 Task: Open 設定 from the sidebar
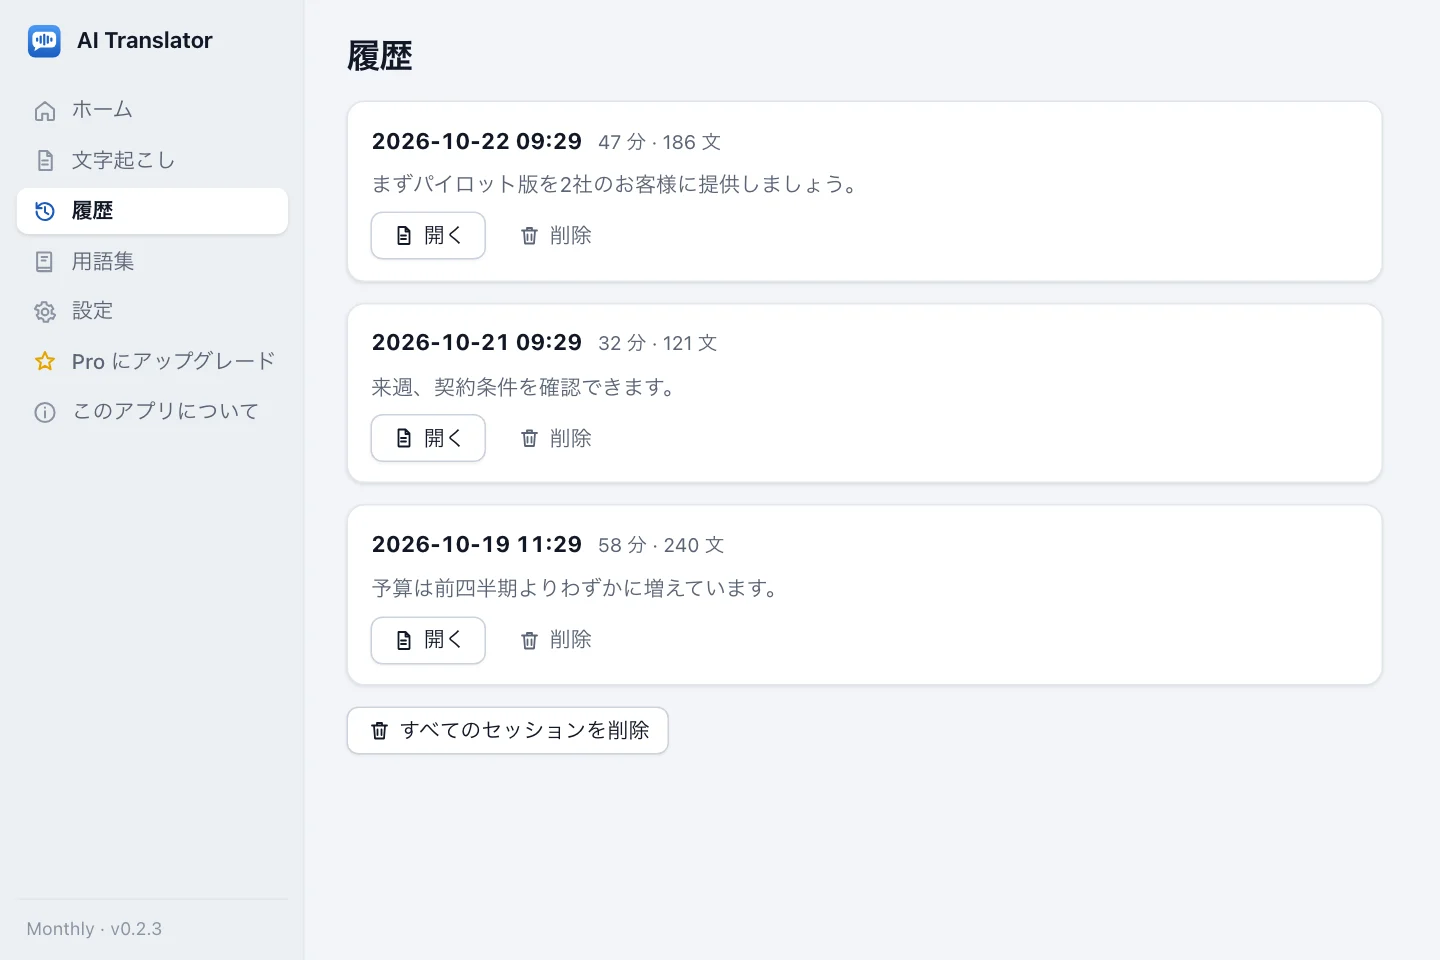pyautogui.click(x=152, y=312)
